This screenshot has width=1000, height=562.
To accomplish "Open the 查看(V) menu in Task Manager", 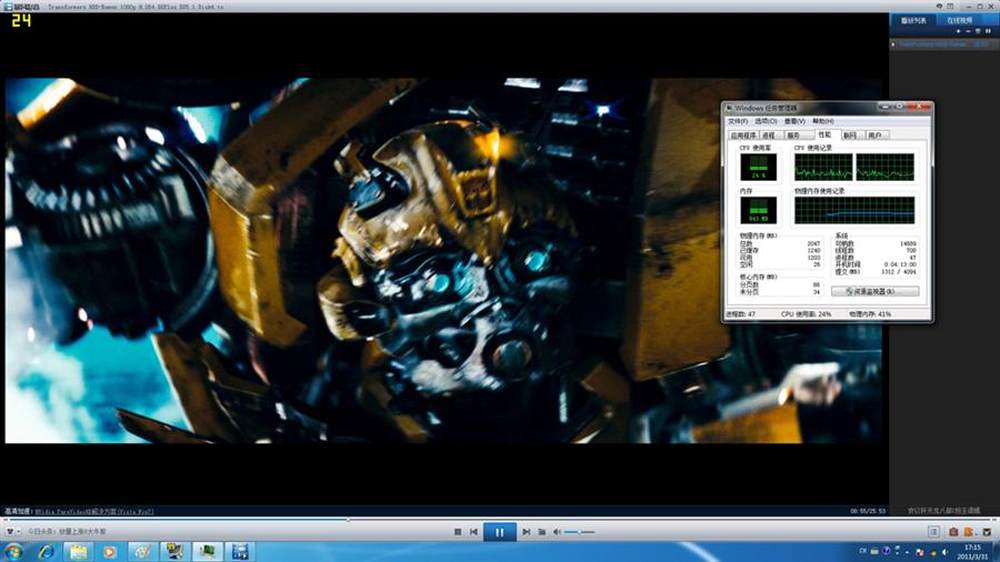I will pyautogui.click(x=794, y=121).
